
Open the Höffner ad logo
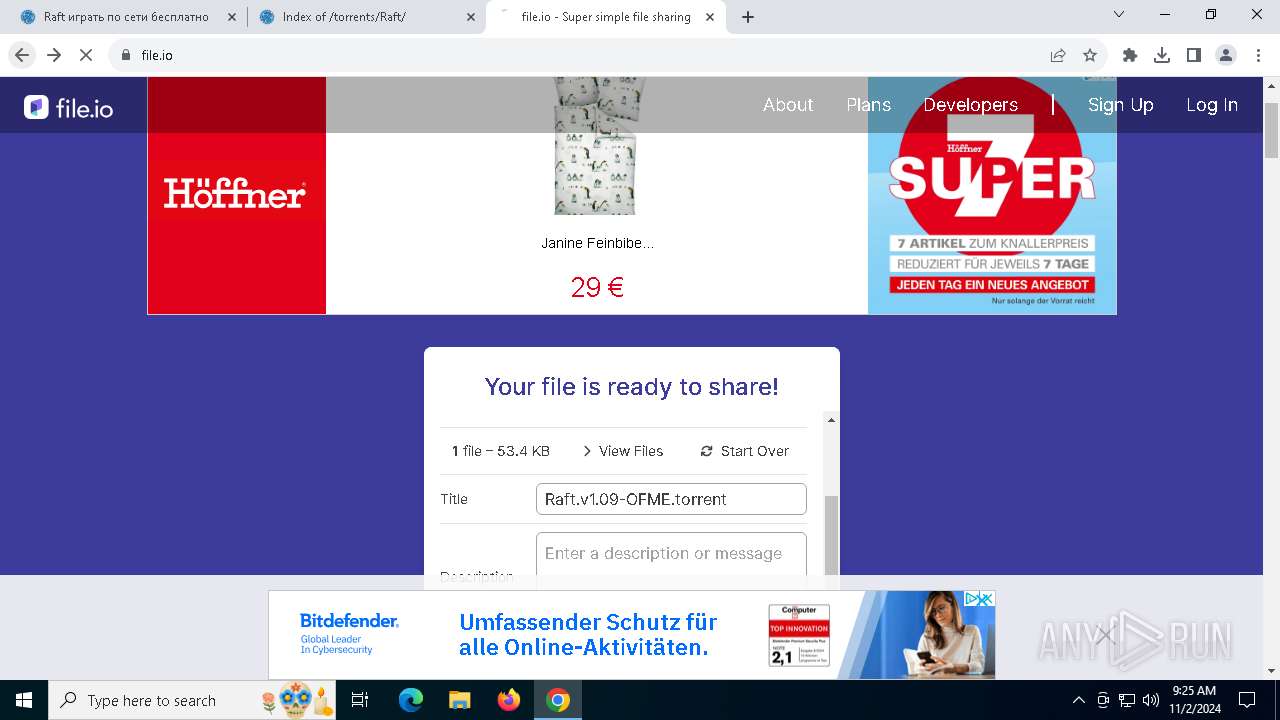coord(236,195)
